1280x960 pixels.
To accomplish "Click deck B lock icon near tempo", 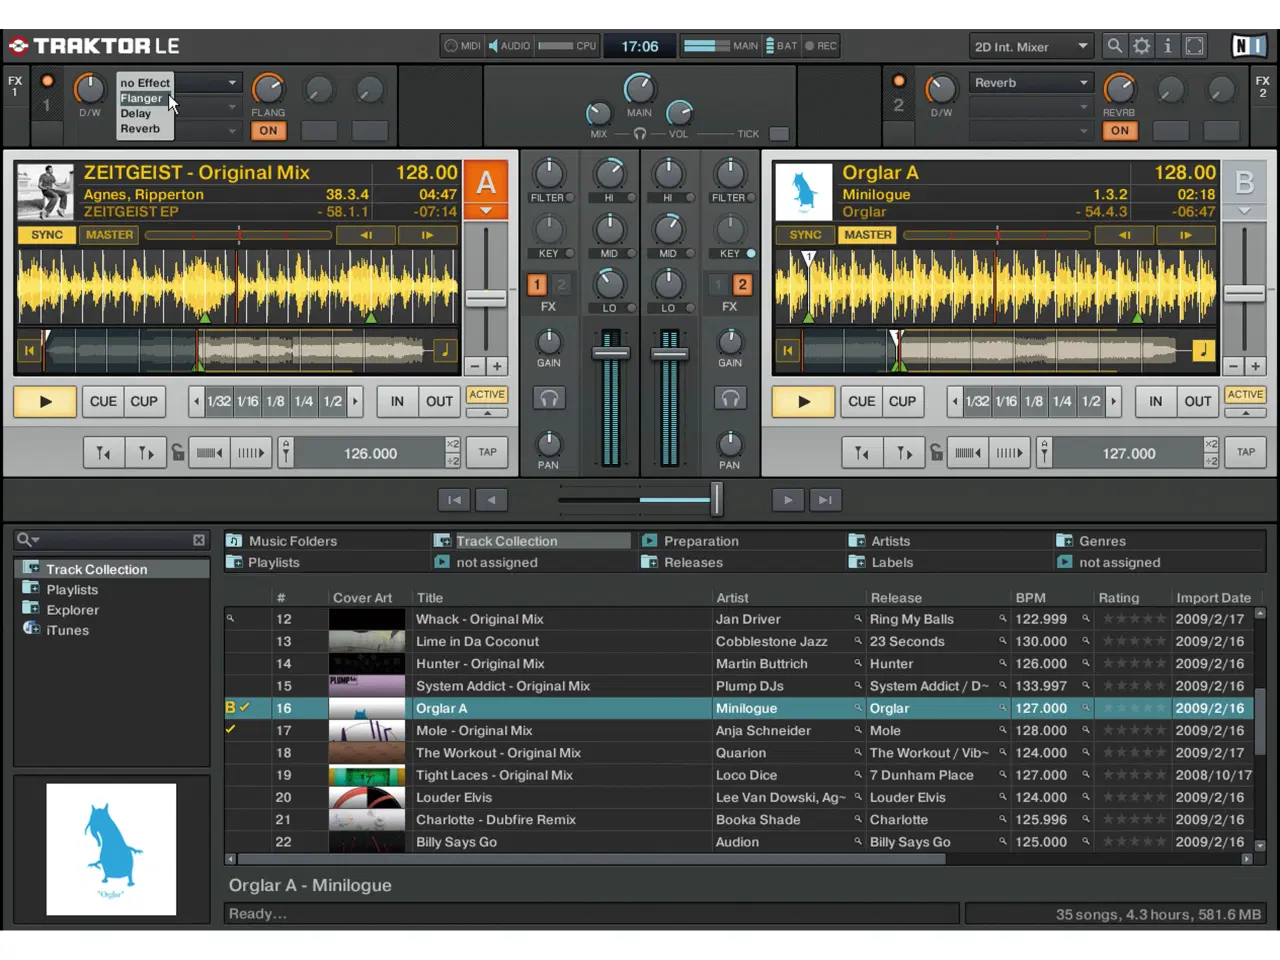I will pyautogui.click(x=936, y=453).
